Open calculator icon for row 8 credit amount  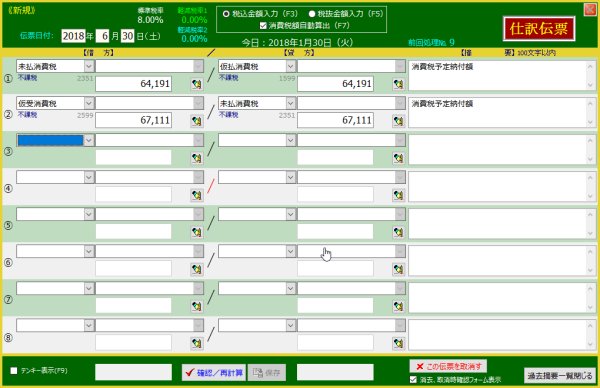pyautogui.click(x=398, y=343)
